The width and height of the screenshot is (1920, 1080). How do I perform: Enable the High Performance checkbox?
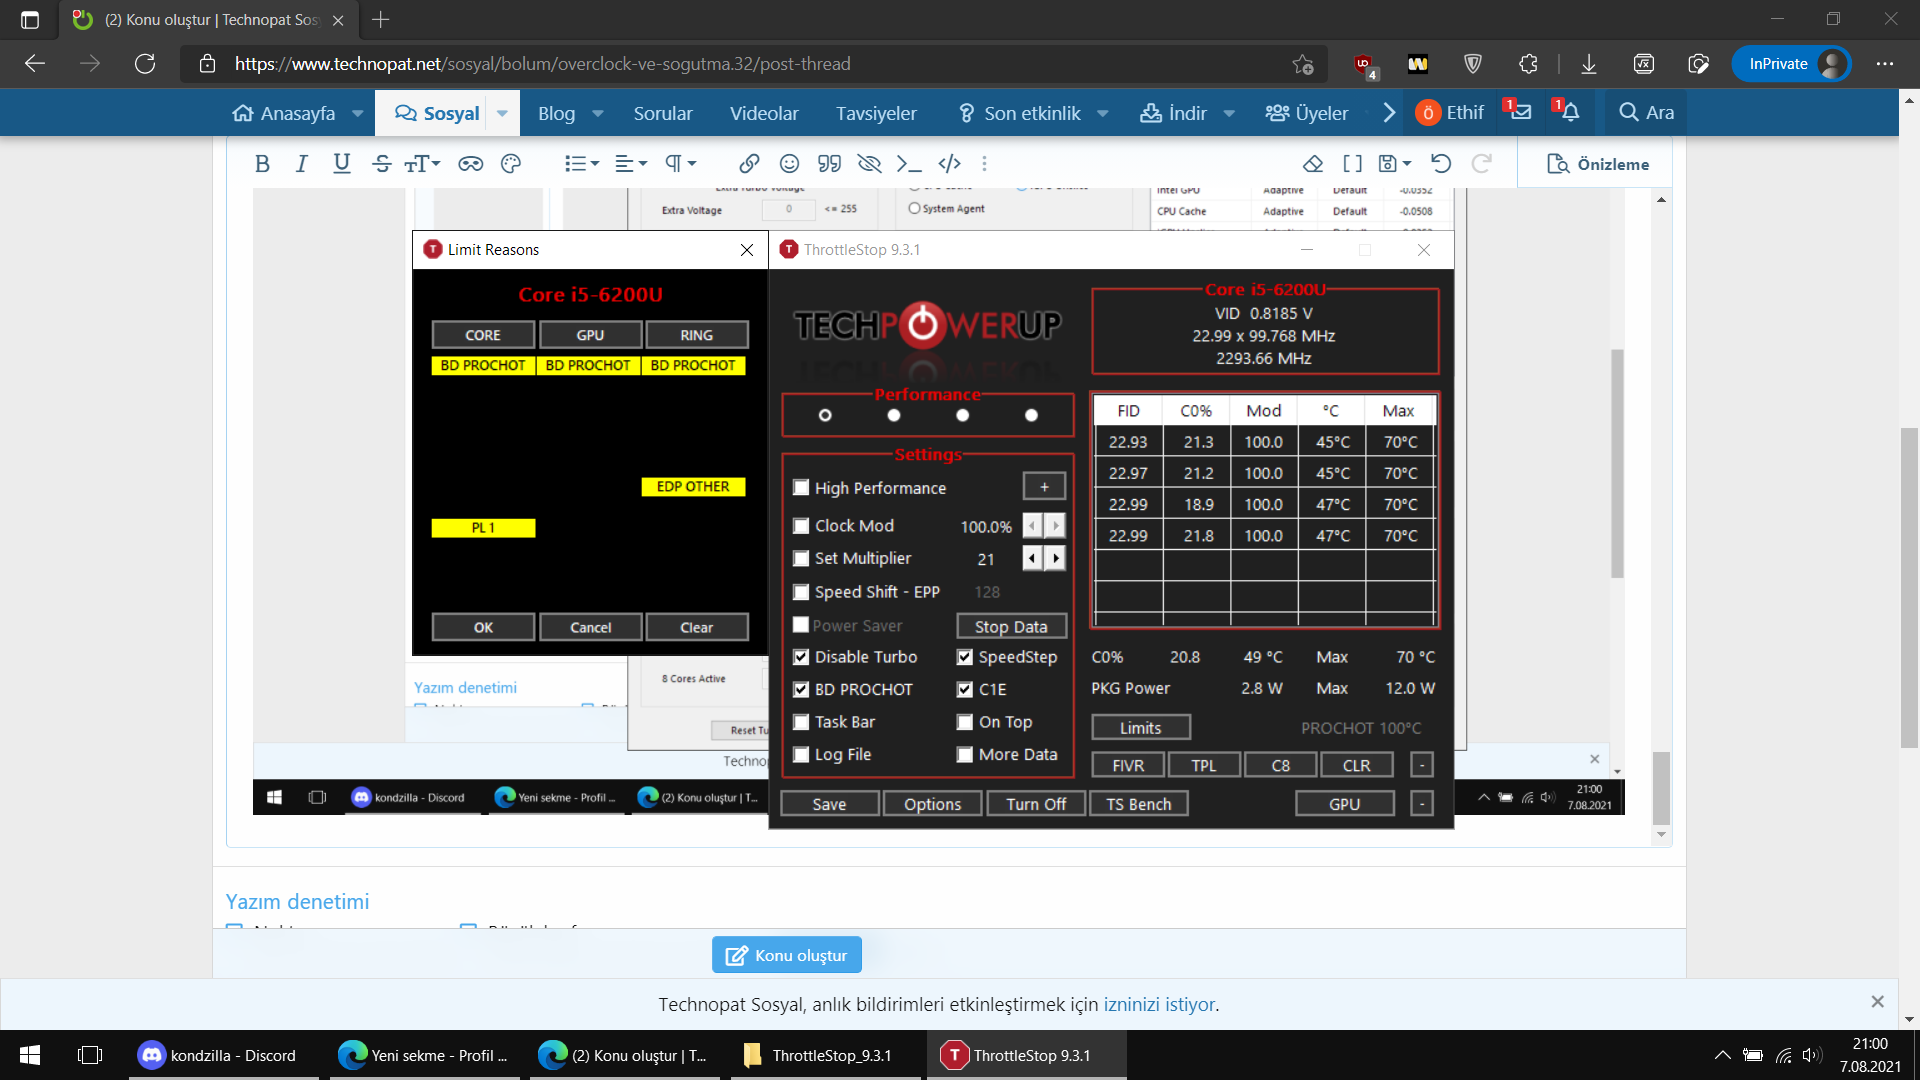(x=801, y=488)
